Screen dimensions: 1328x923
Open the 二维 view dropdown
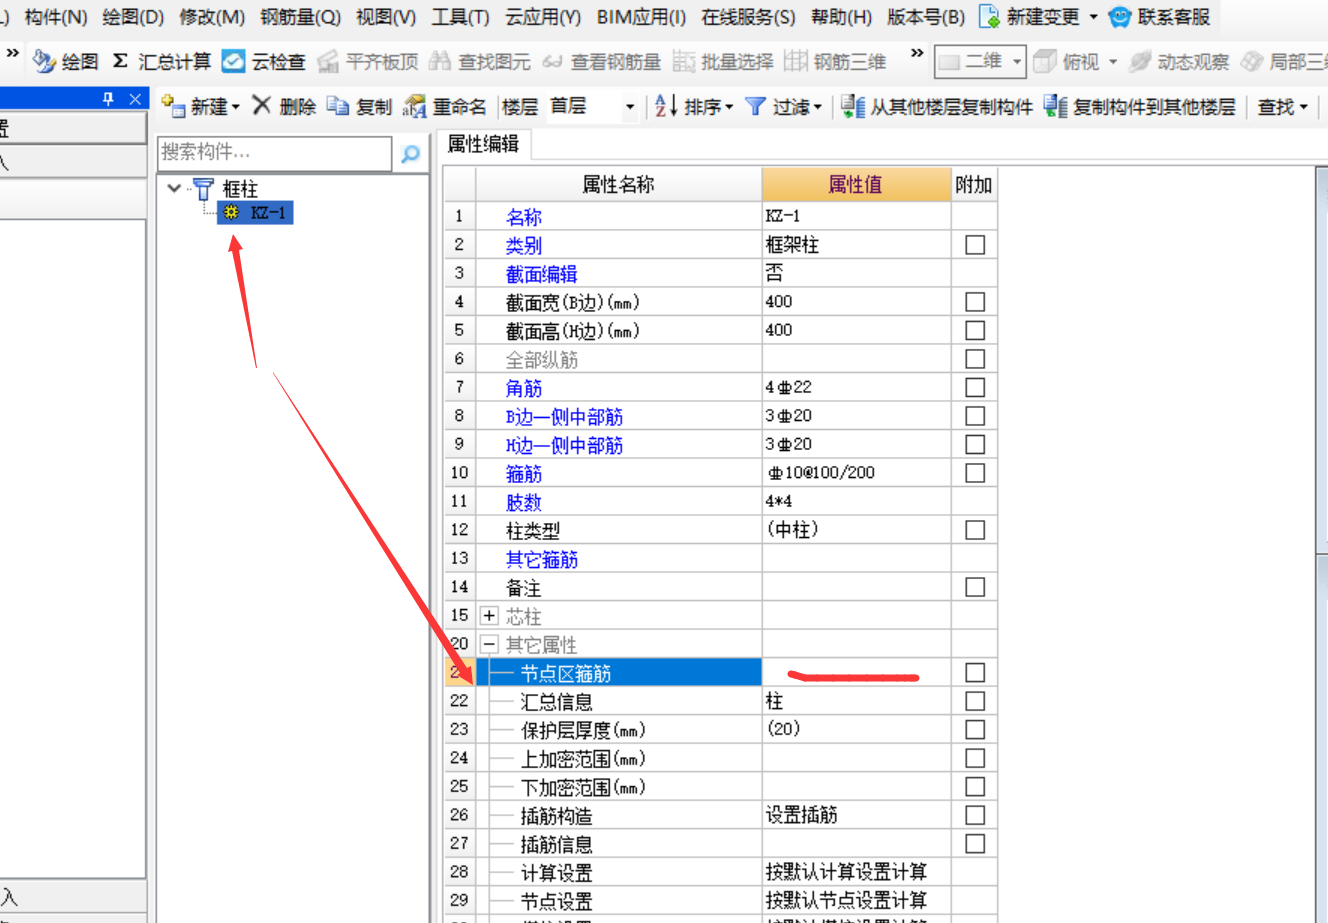(x=1017, y=62)
